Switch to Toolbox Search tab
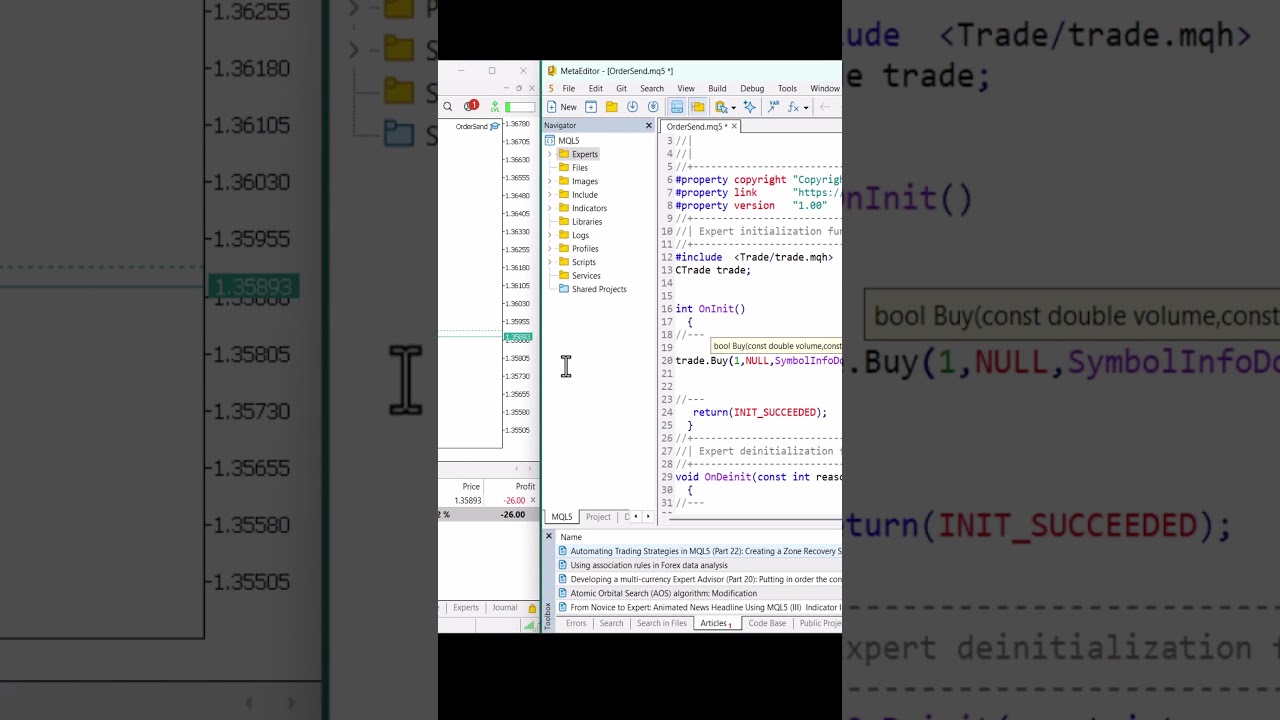The width and height of the screenshot is (1280, 720). tap(611, 623)
